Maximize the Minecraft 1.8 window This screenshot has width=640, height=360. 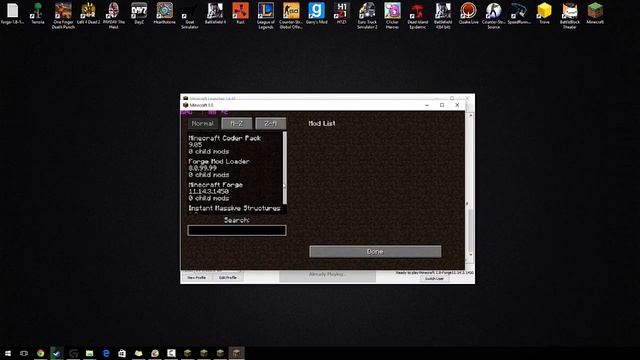pos(442,105)
